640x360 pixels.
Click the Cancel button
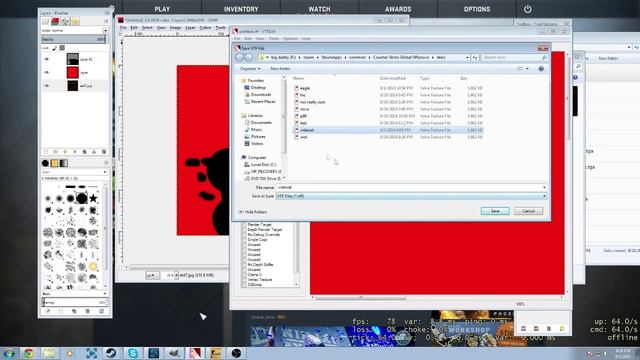(528, 211)
